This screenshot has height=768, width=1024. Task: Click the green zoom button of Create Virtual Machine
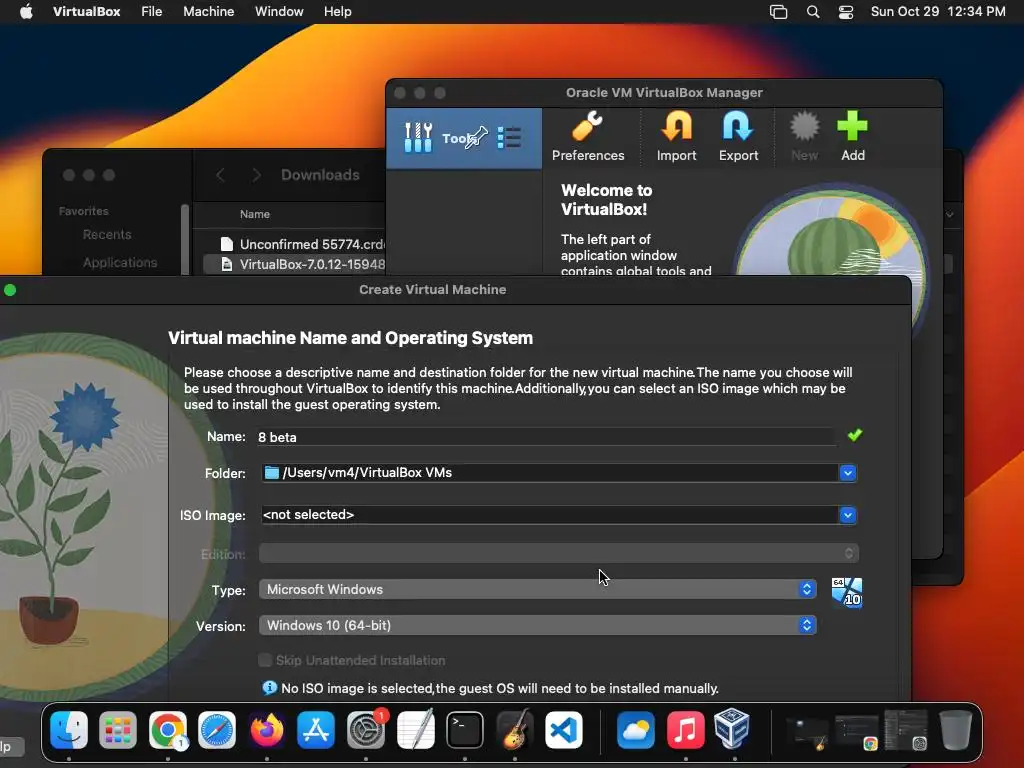coord(10,289)
